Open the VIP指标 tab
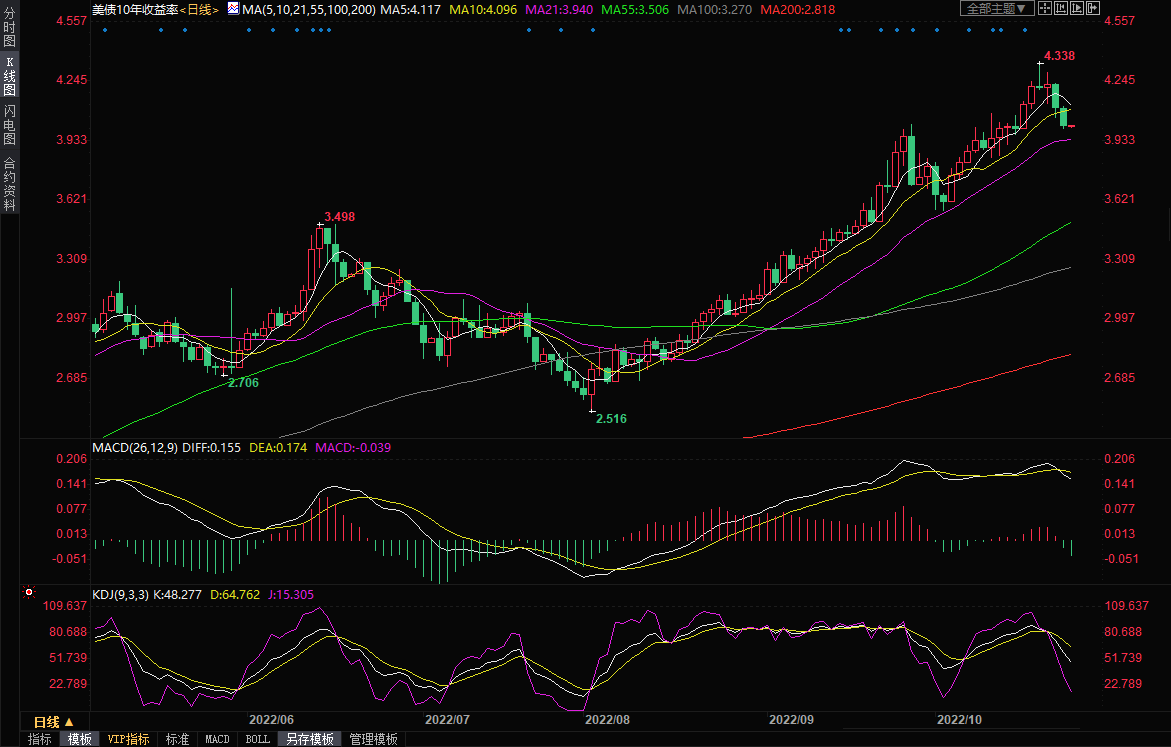 click(x=128, y=739)
